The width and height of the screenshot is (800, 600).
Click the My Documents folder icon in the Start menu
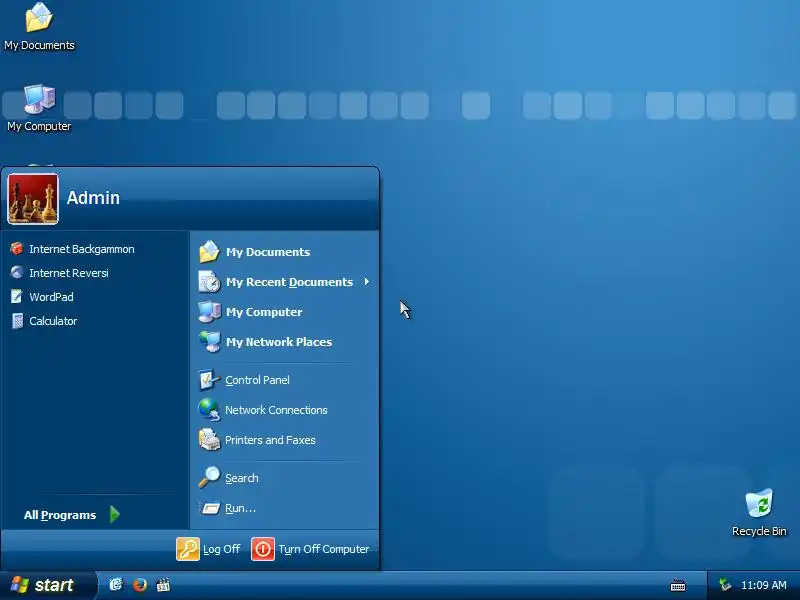click(209, 252)
